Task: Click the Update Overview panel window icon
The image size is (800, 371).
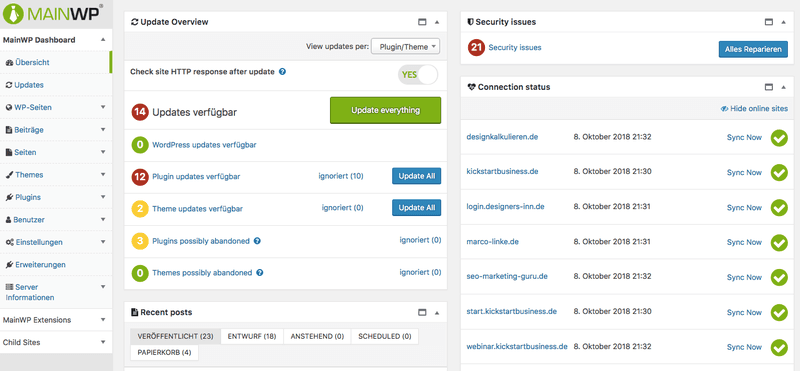Action: pos(422,22)
